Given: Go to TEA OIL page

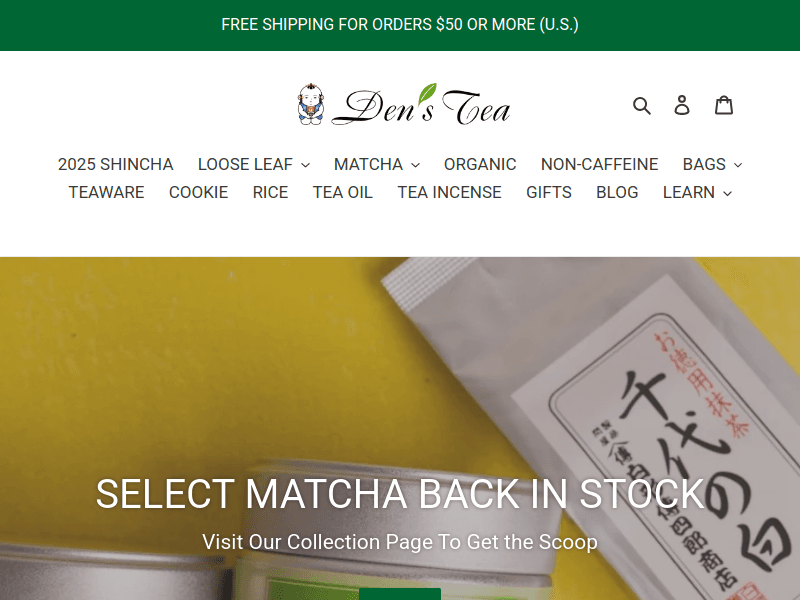Looking at the screenshot, I should pyautogui.click(x=343, y=192).
